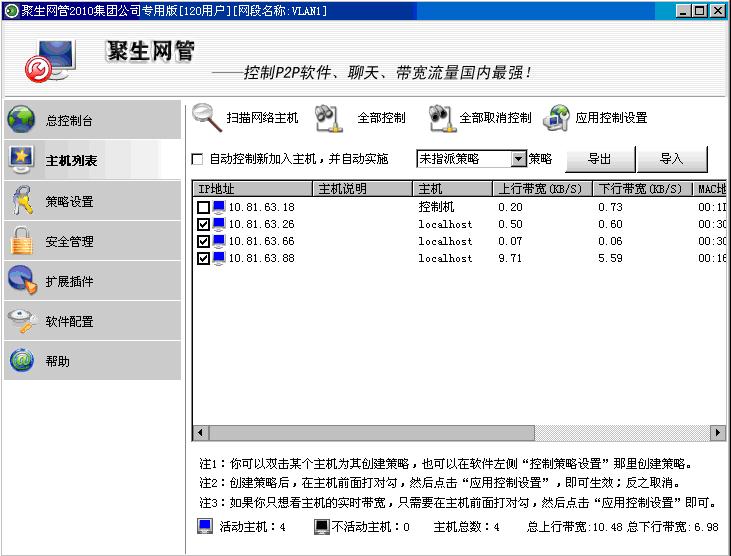The image size is (731, 556).
Task: Open 扩展插件 via its sidebar icon
Action: pyautogui.click(x=22, y=281)
